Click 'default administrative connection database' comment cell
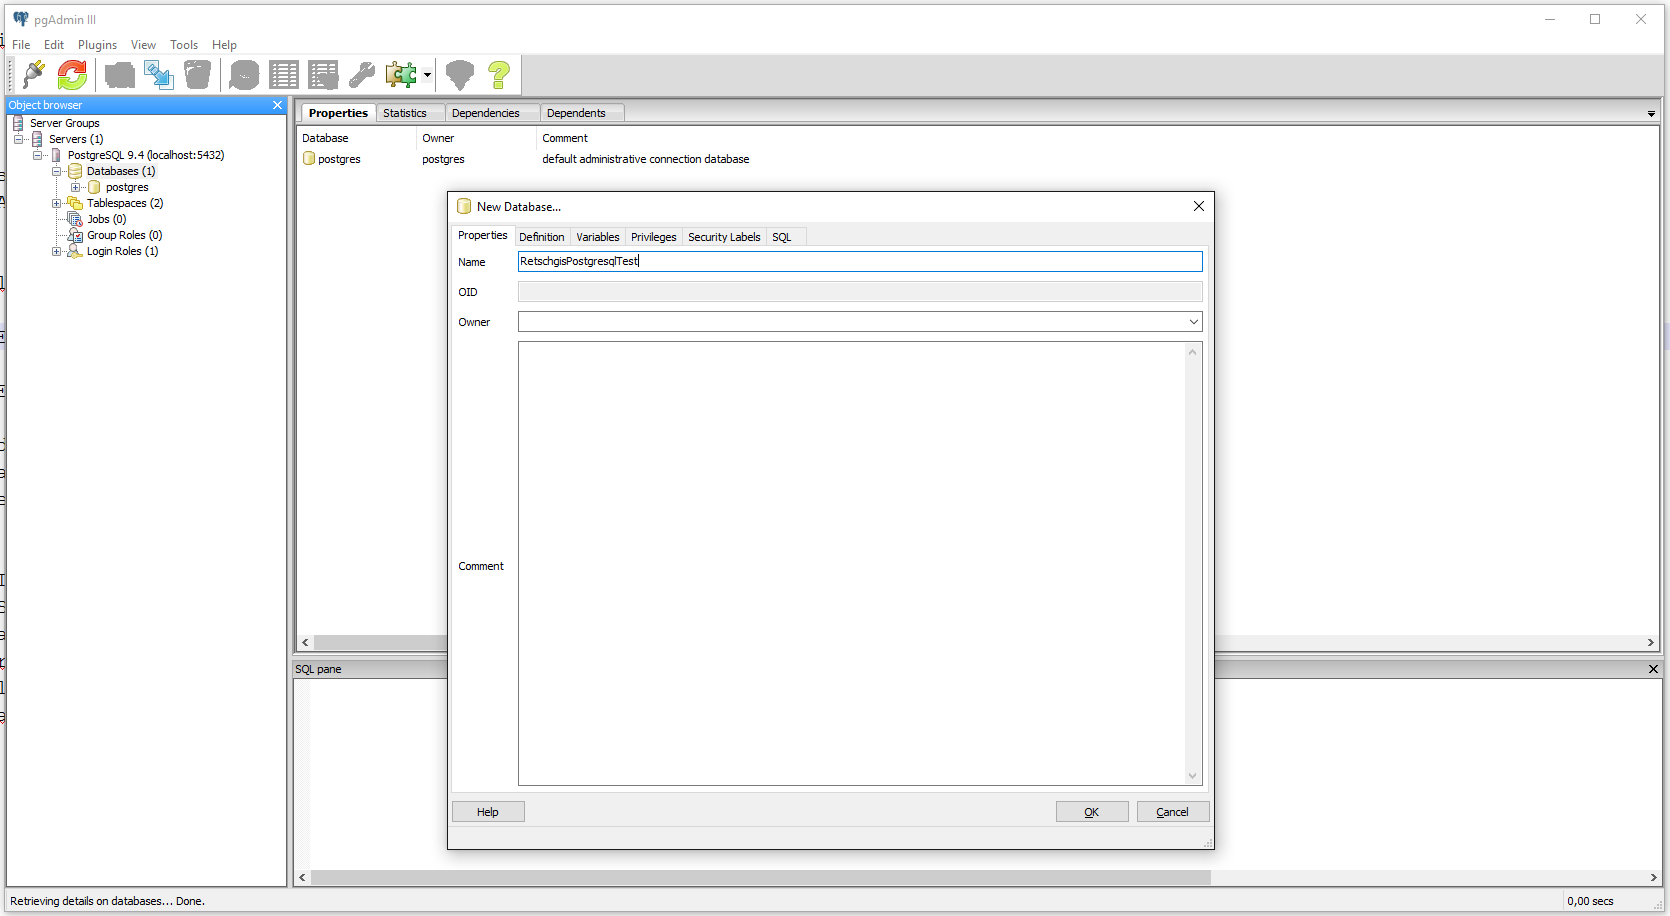 pos(646,159)
